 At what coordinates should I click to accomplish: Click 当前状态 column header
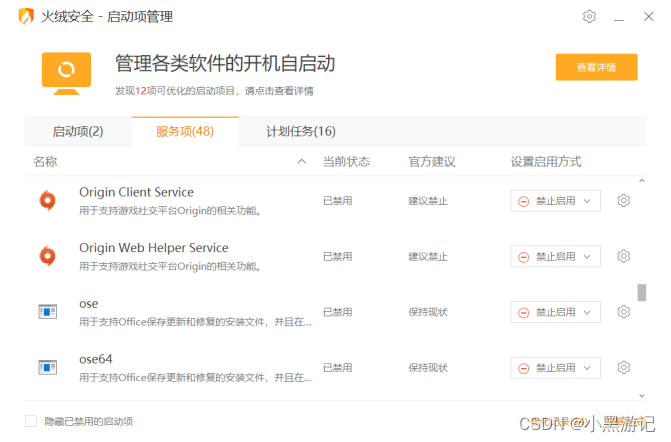point(346,161)
